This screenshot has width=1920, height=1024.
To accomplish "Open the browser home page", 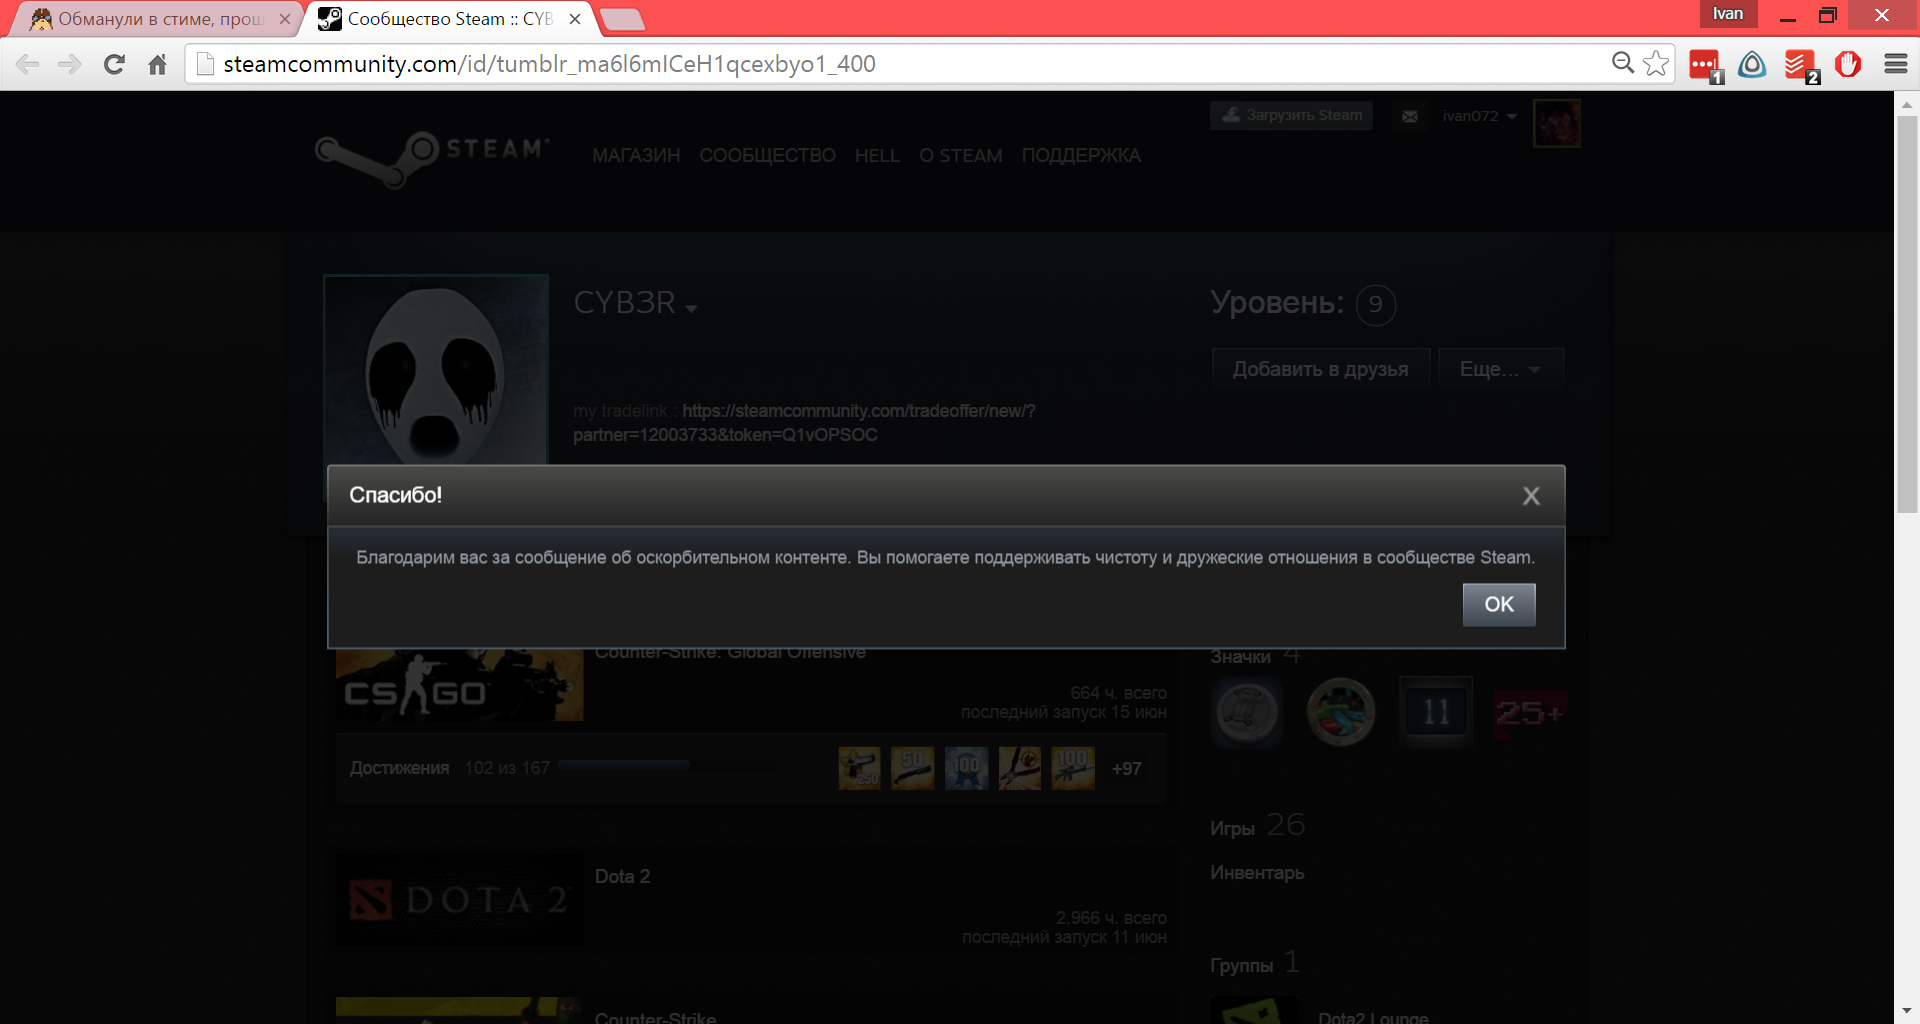I will coord(157,65).
